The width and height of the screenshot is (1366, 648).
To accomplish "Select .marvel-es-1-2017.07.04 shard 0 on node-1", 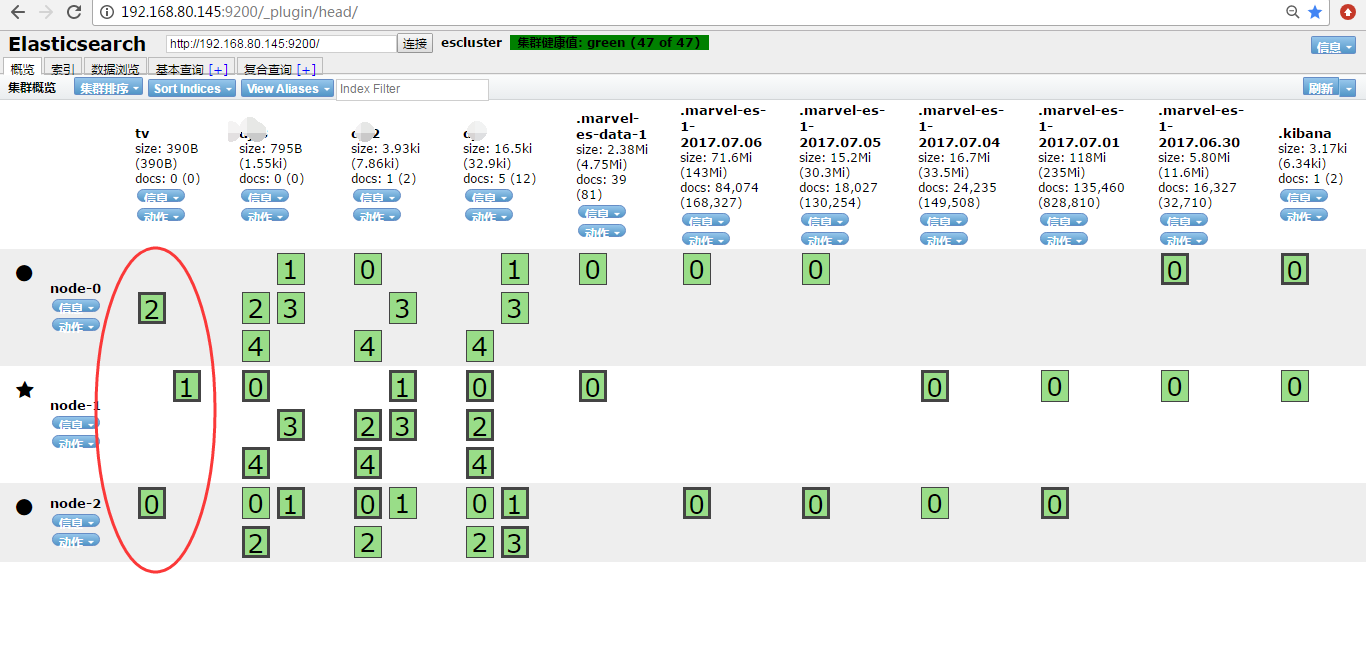I will pos(935,386).
